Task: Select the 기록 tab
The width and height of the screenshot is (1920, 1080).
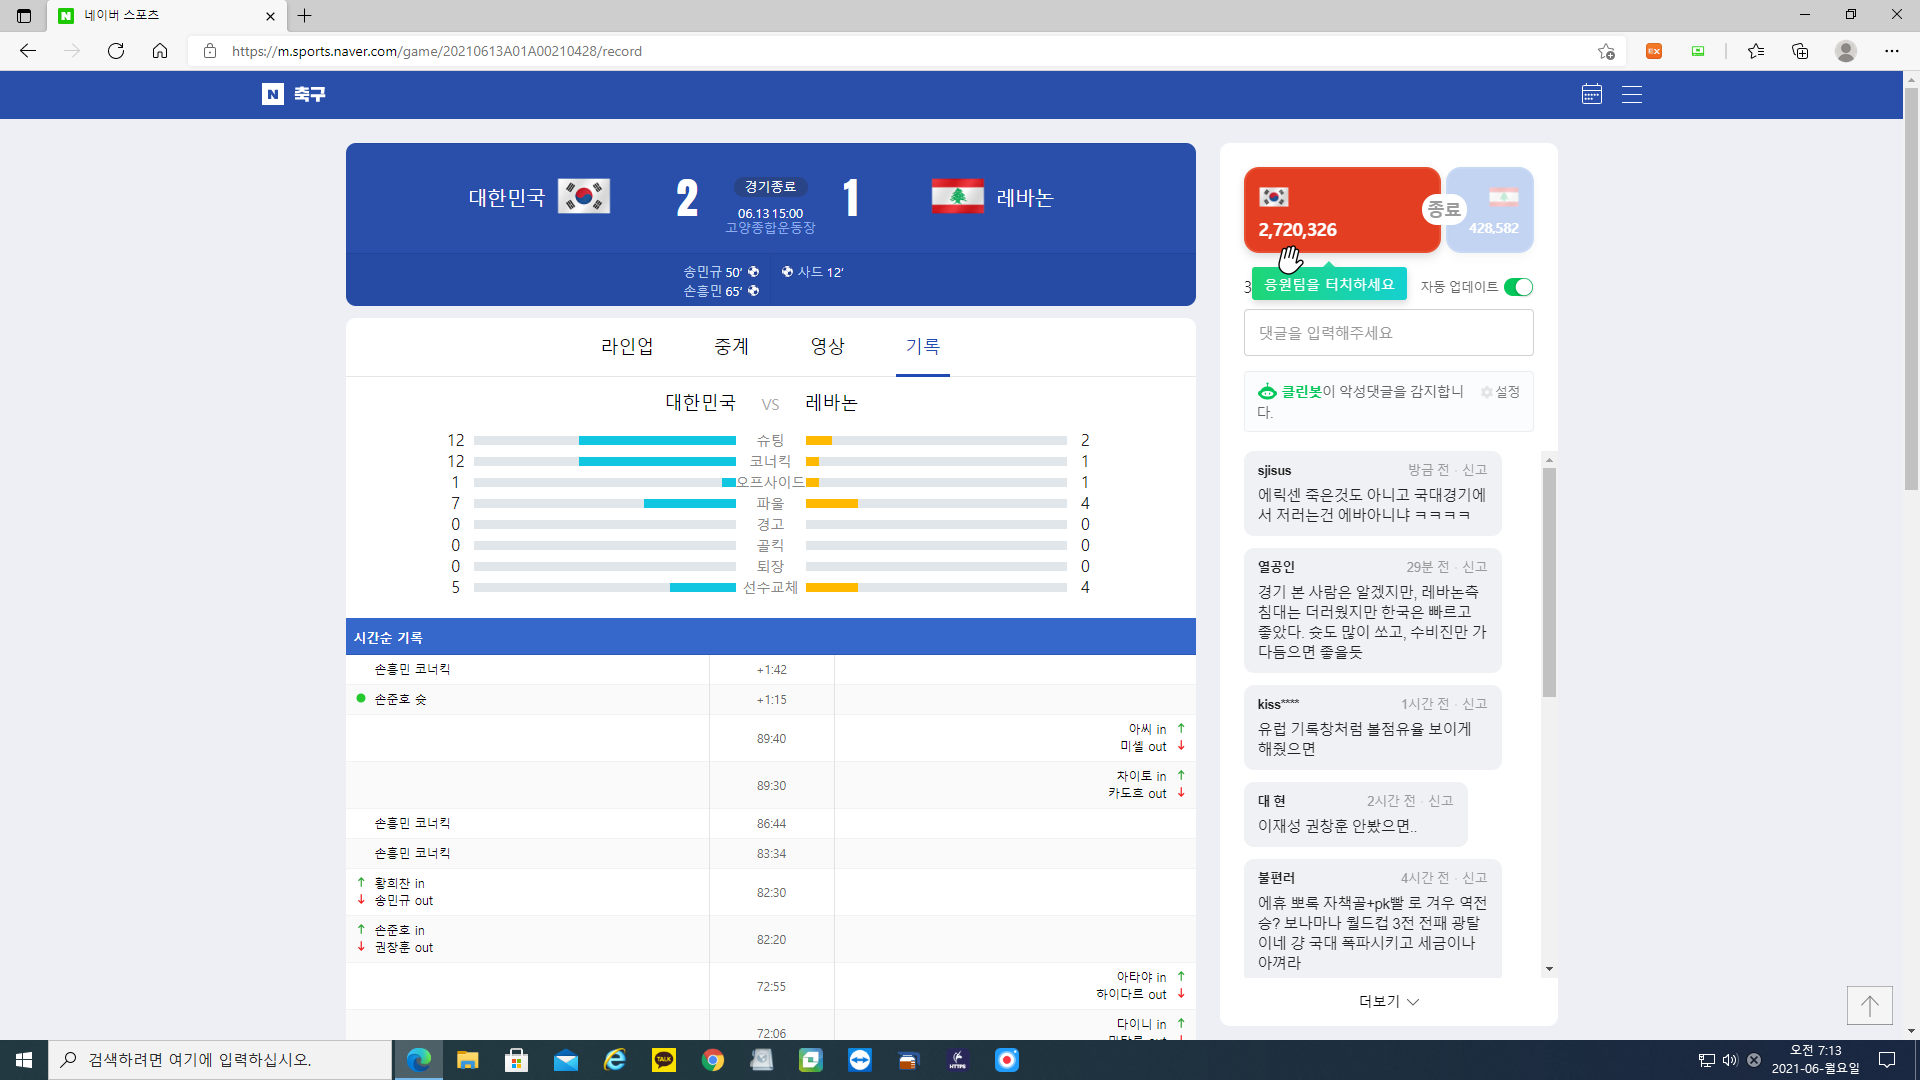Action: [x=923, y=346]
